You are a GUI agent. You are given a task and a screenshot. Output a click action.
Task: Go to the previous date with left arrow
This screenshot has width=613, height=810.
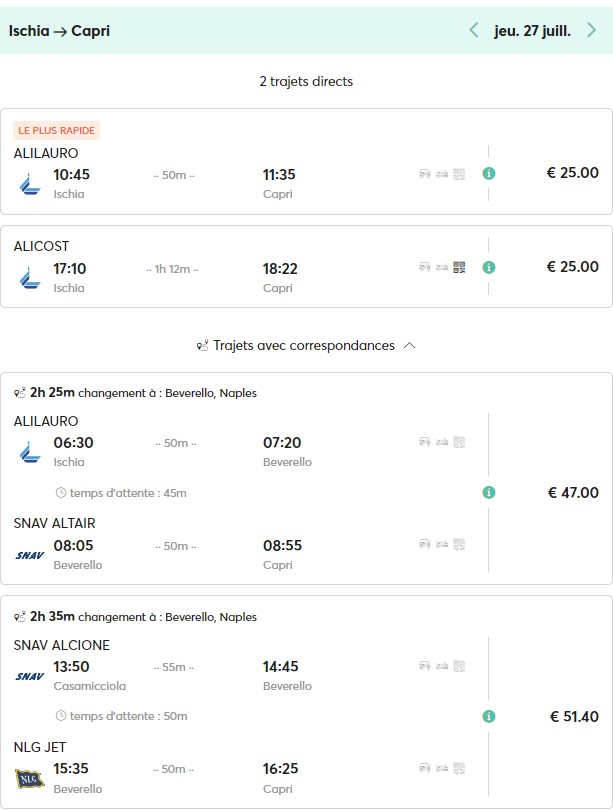tap(474, 30)
